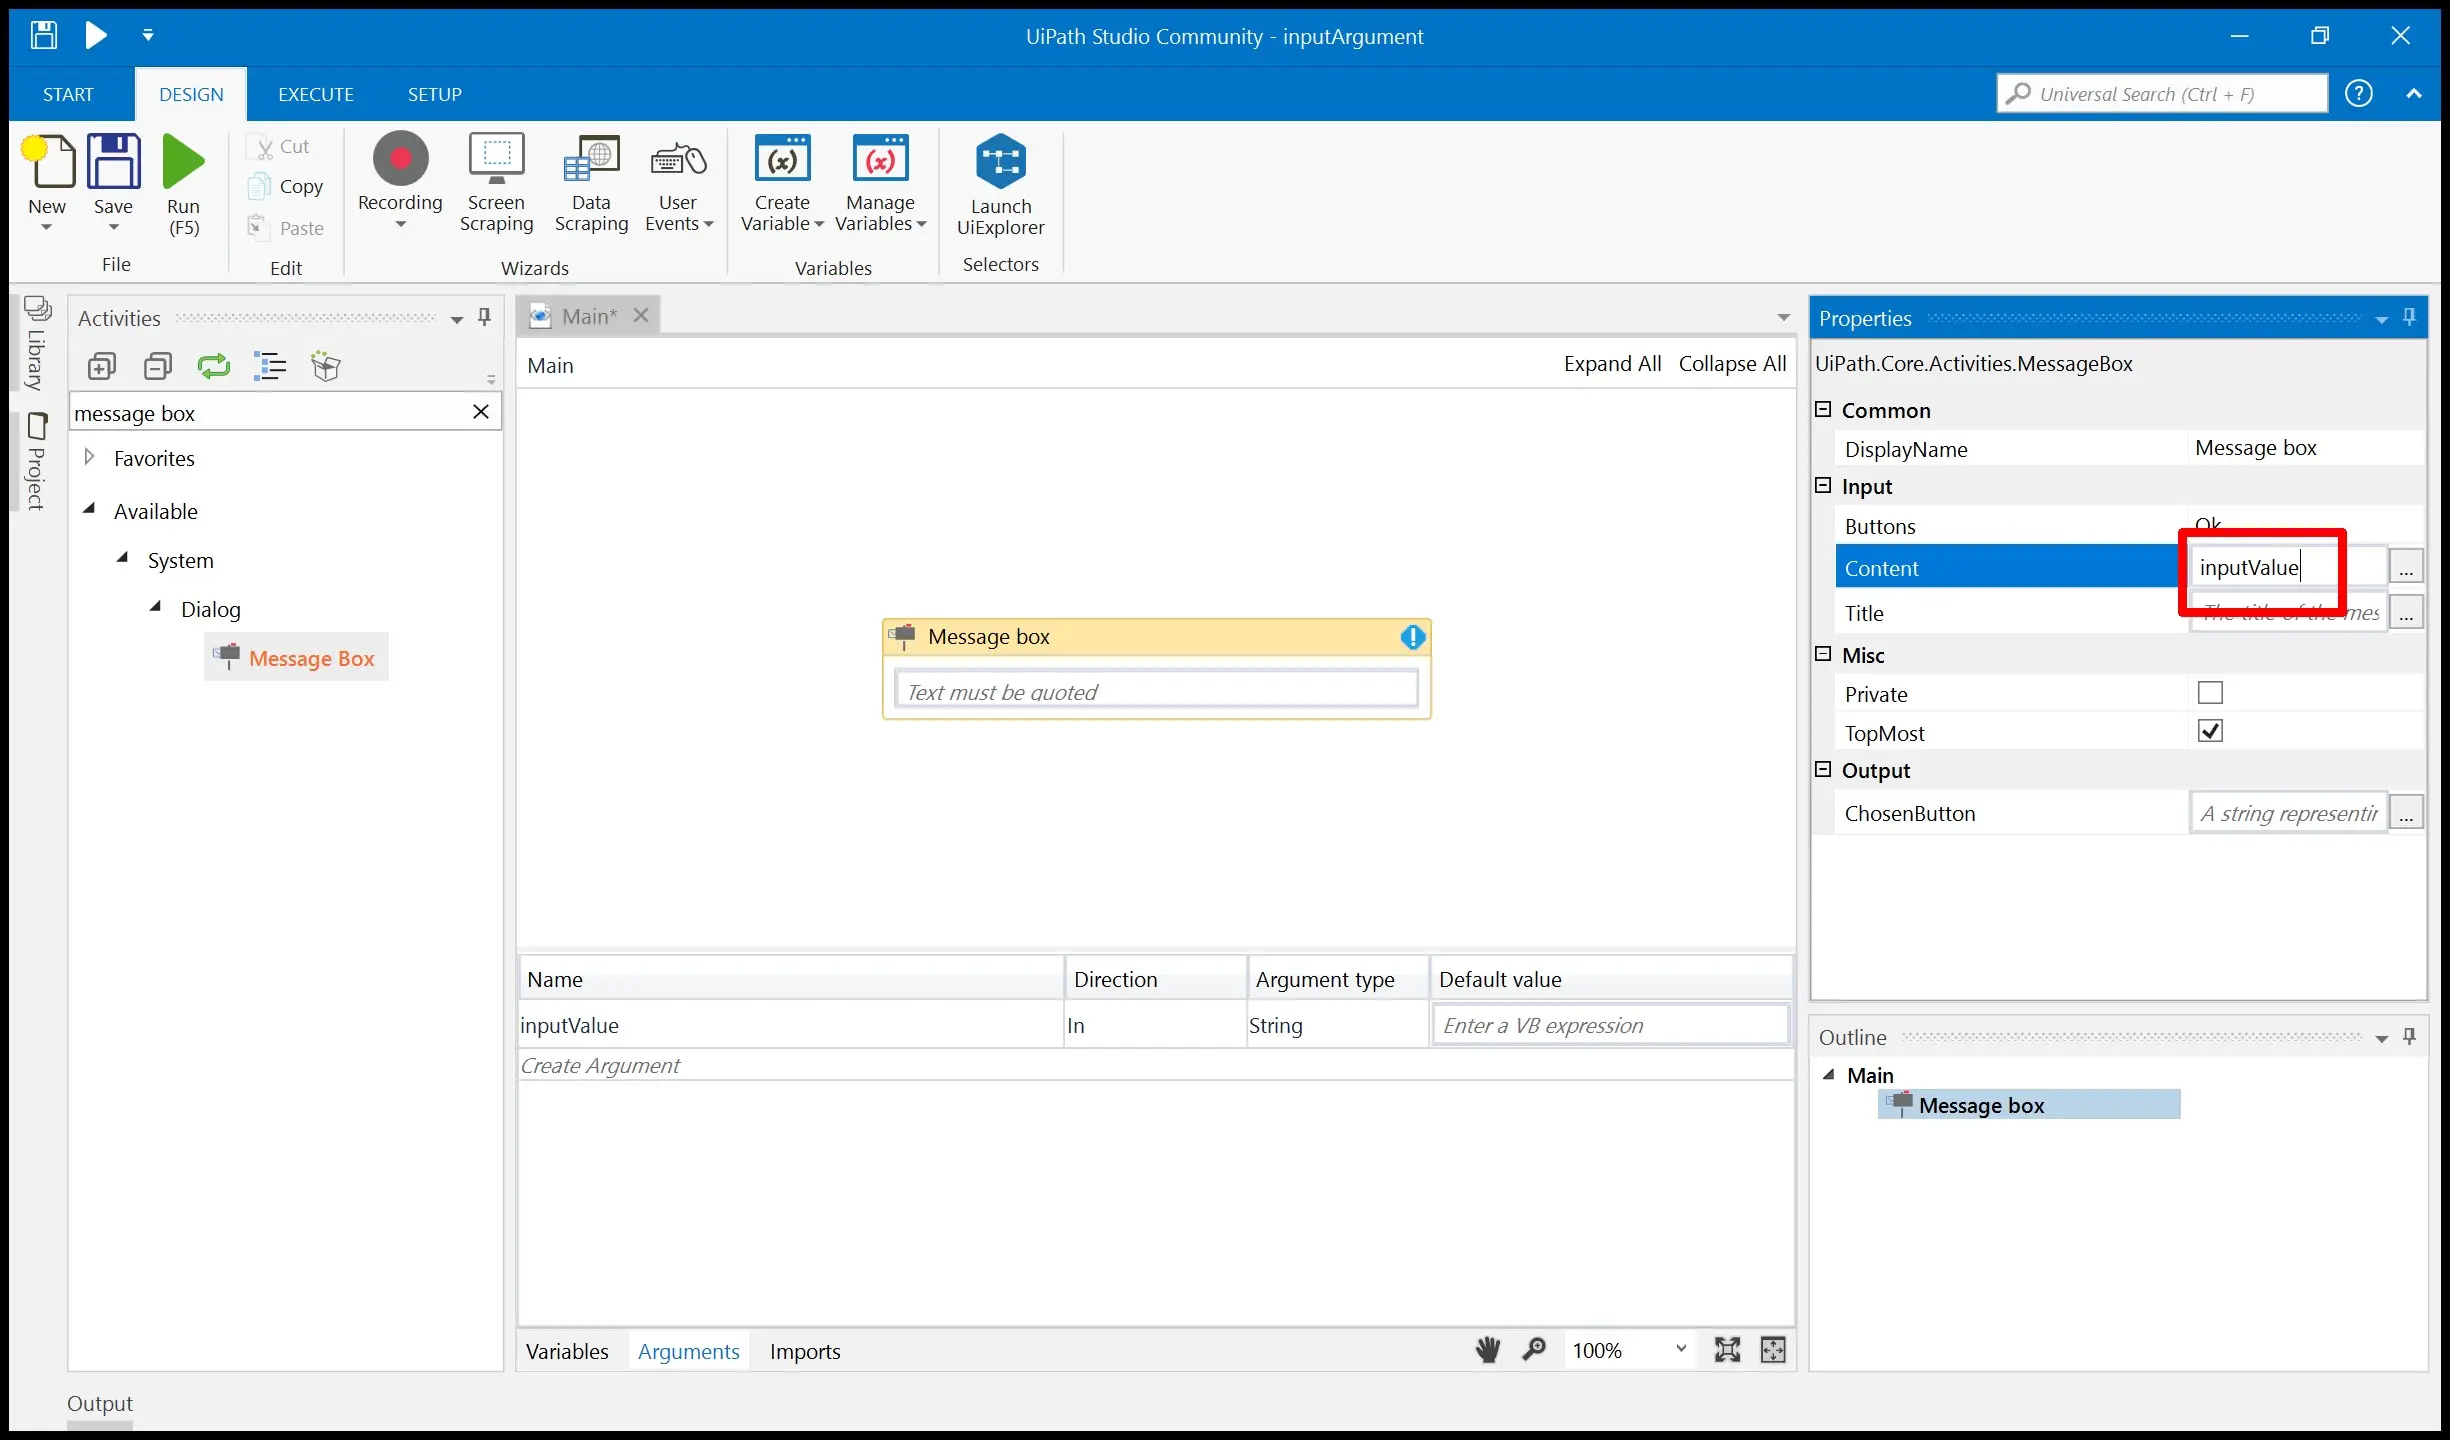Click the Paste command
The height and width of the screenshot is (1440, 2450).
pyautogui.click(x=286, y=228)
